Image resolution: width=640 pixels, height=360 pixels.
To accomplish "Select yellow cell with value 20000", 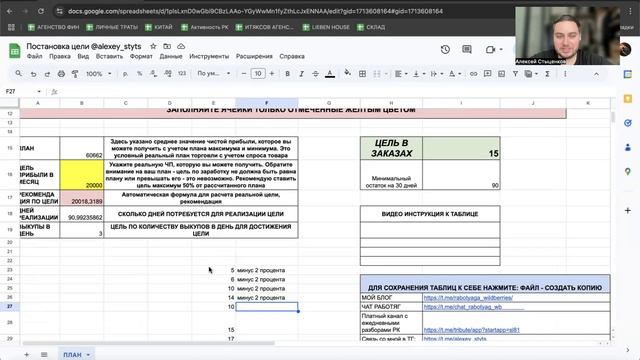I will coord(82,175).
